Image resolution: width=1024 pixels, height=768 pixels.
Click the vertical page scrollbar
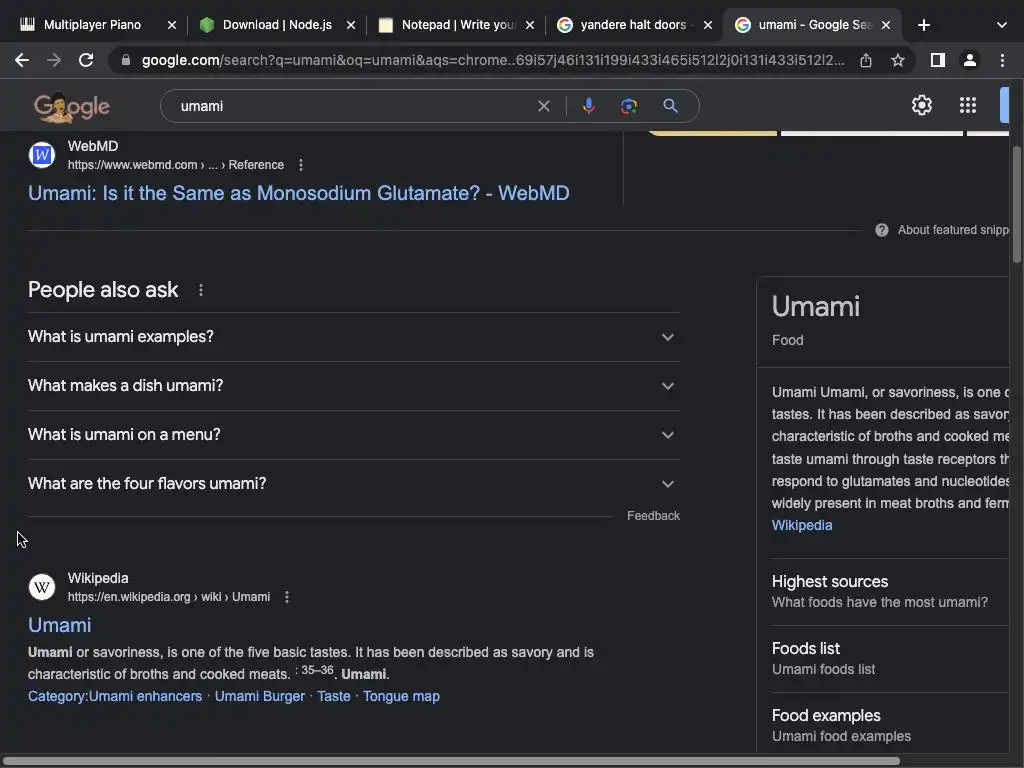click(1016, 204)
